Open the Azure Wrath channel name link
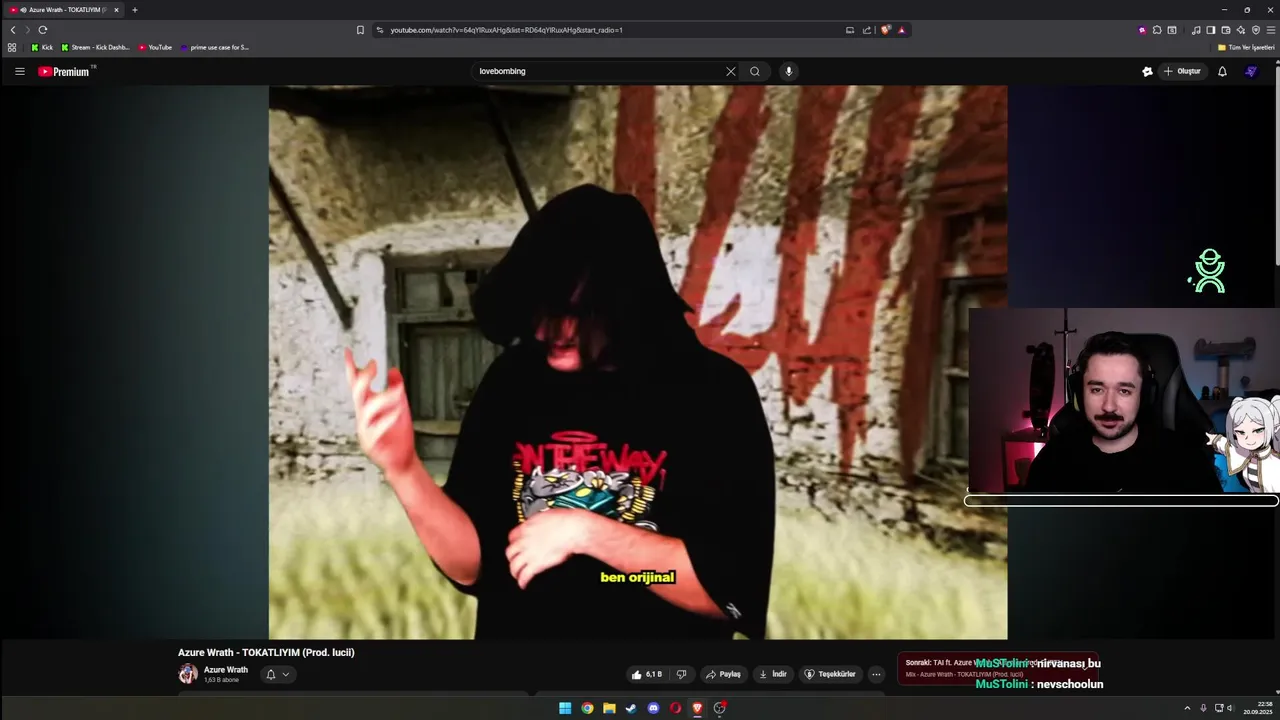This screenshot has width=1280, height=720. point(226,670)
